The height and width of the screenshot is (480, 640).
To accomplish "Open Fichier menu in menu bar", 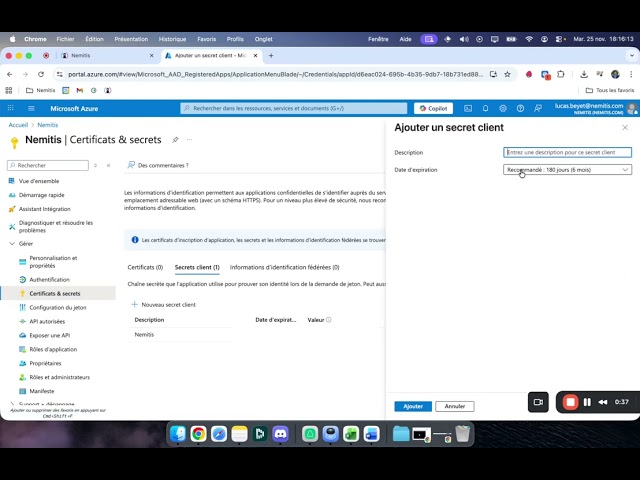I will [x=65, y=39].
